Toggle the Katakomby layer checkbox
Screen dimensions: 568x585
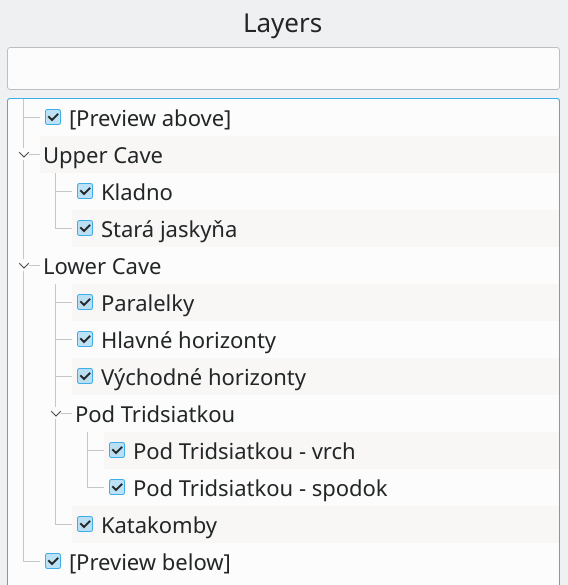[x=85, y=524]
